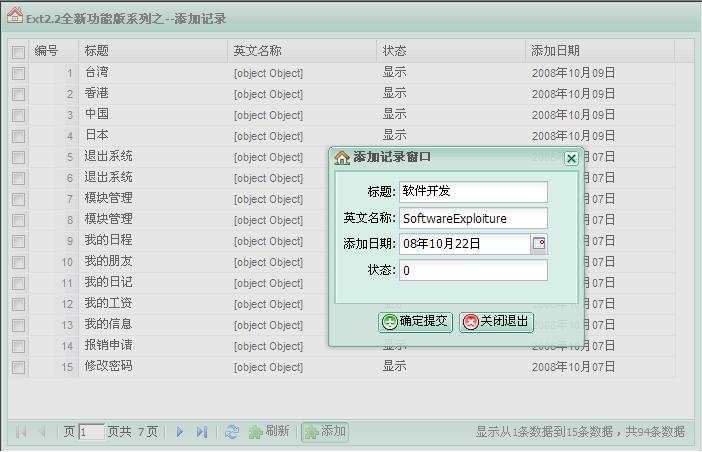Select the 报销申请 title cell

point(153,346)
